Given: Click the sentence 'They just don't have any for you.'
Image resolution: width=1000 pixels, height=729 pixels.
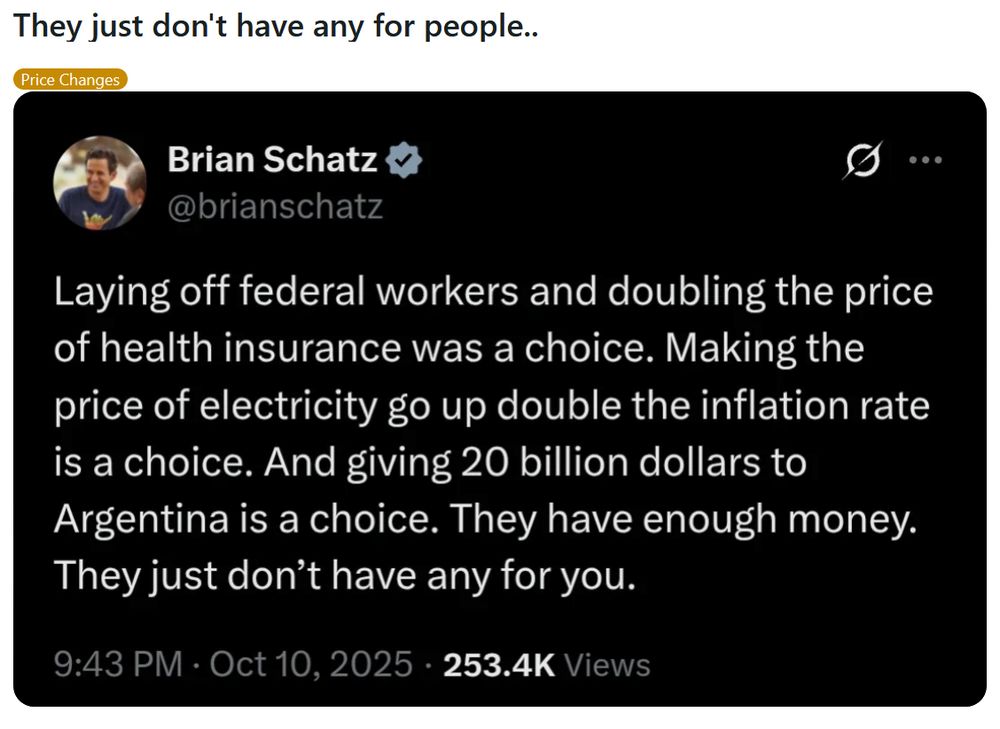Looking at the screenshot, I should click(345, 576).
